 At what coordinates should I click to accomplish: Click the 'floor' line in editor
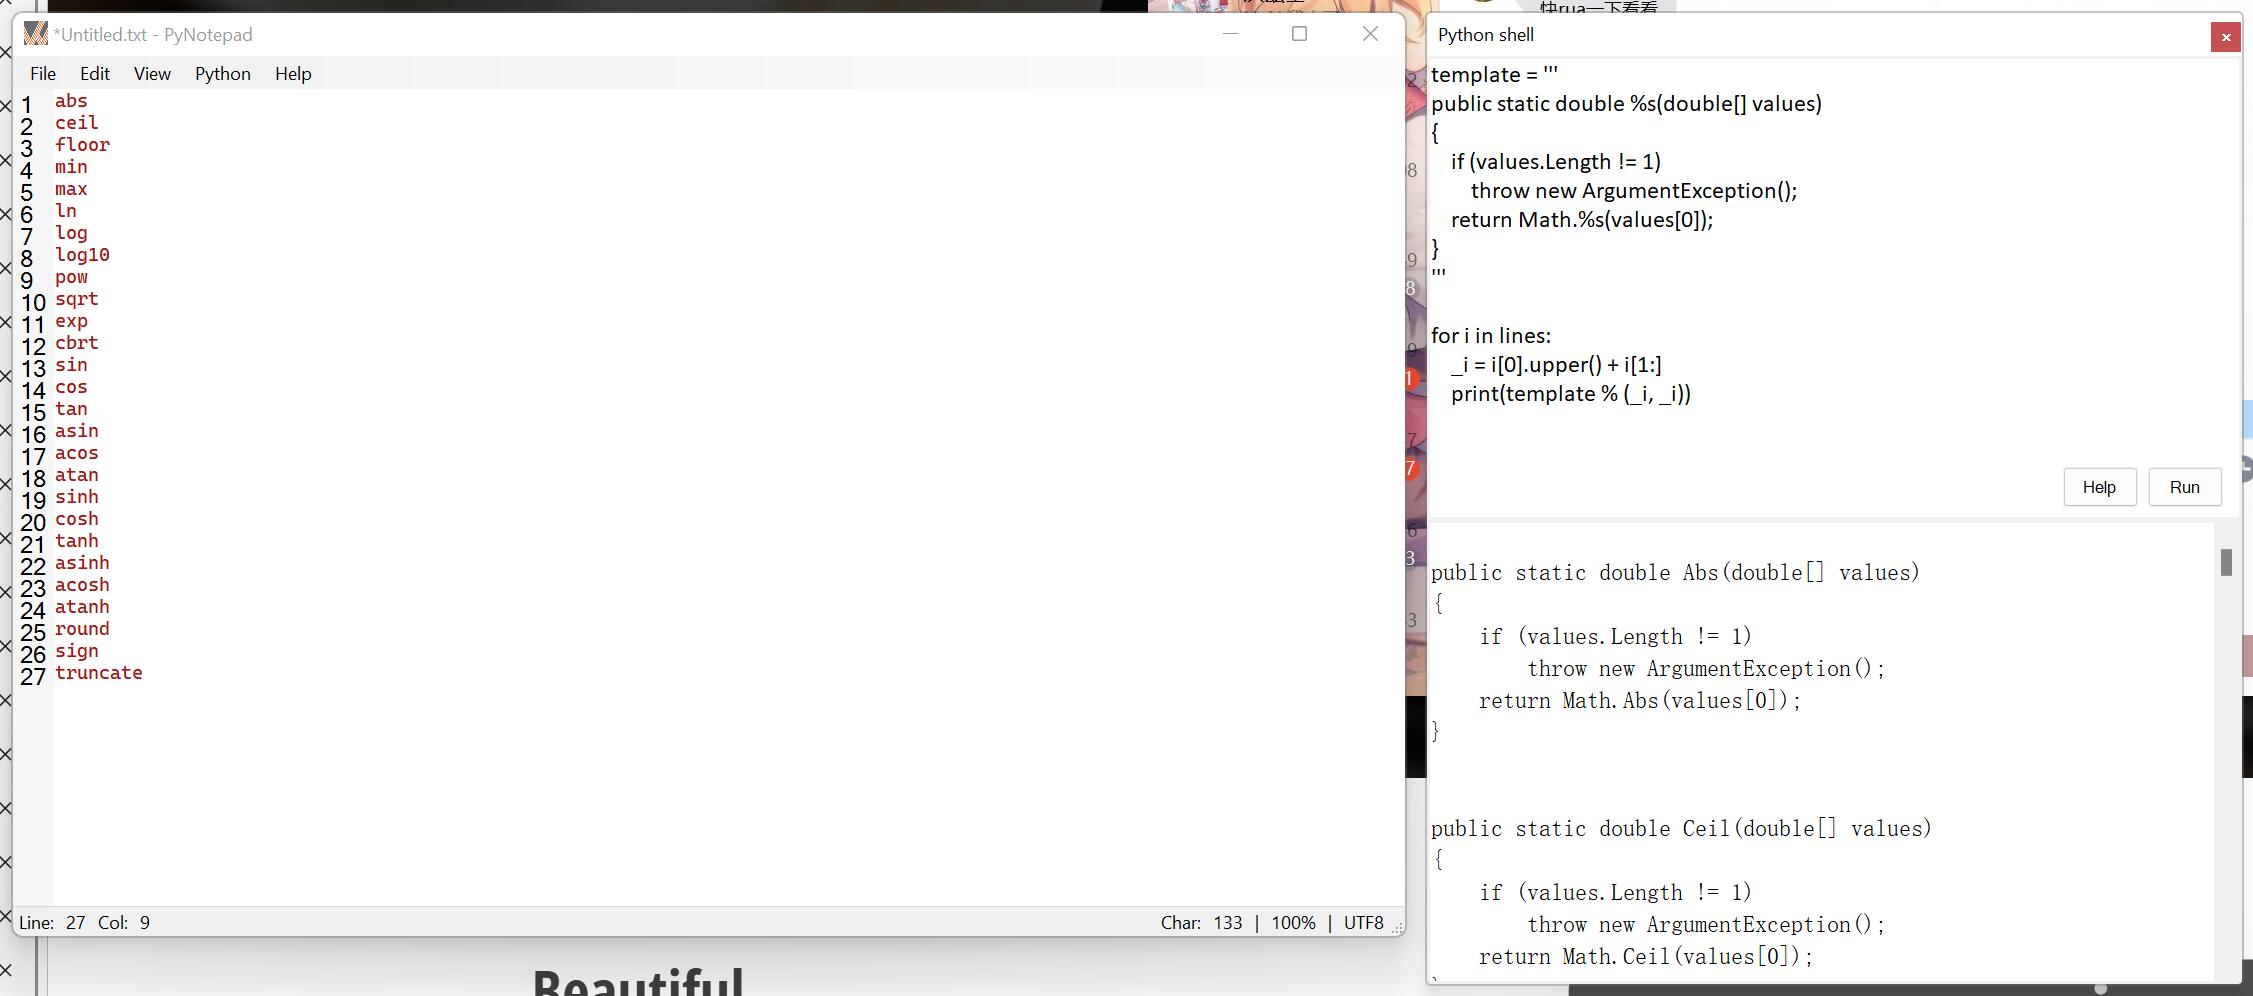(82, 145)
